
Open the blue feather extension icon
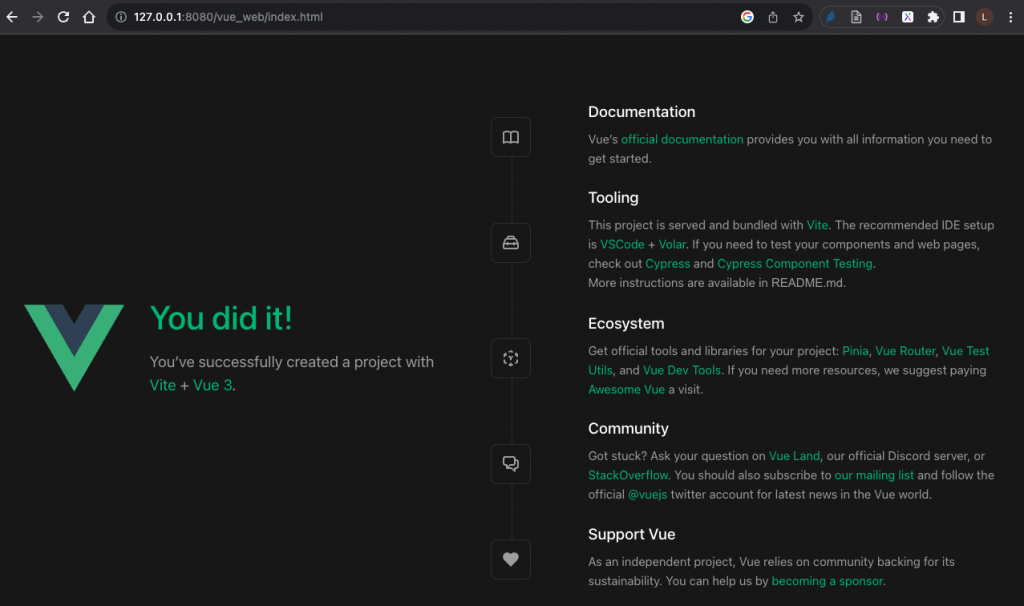point(831,17)
